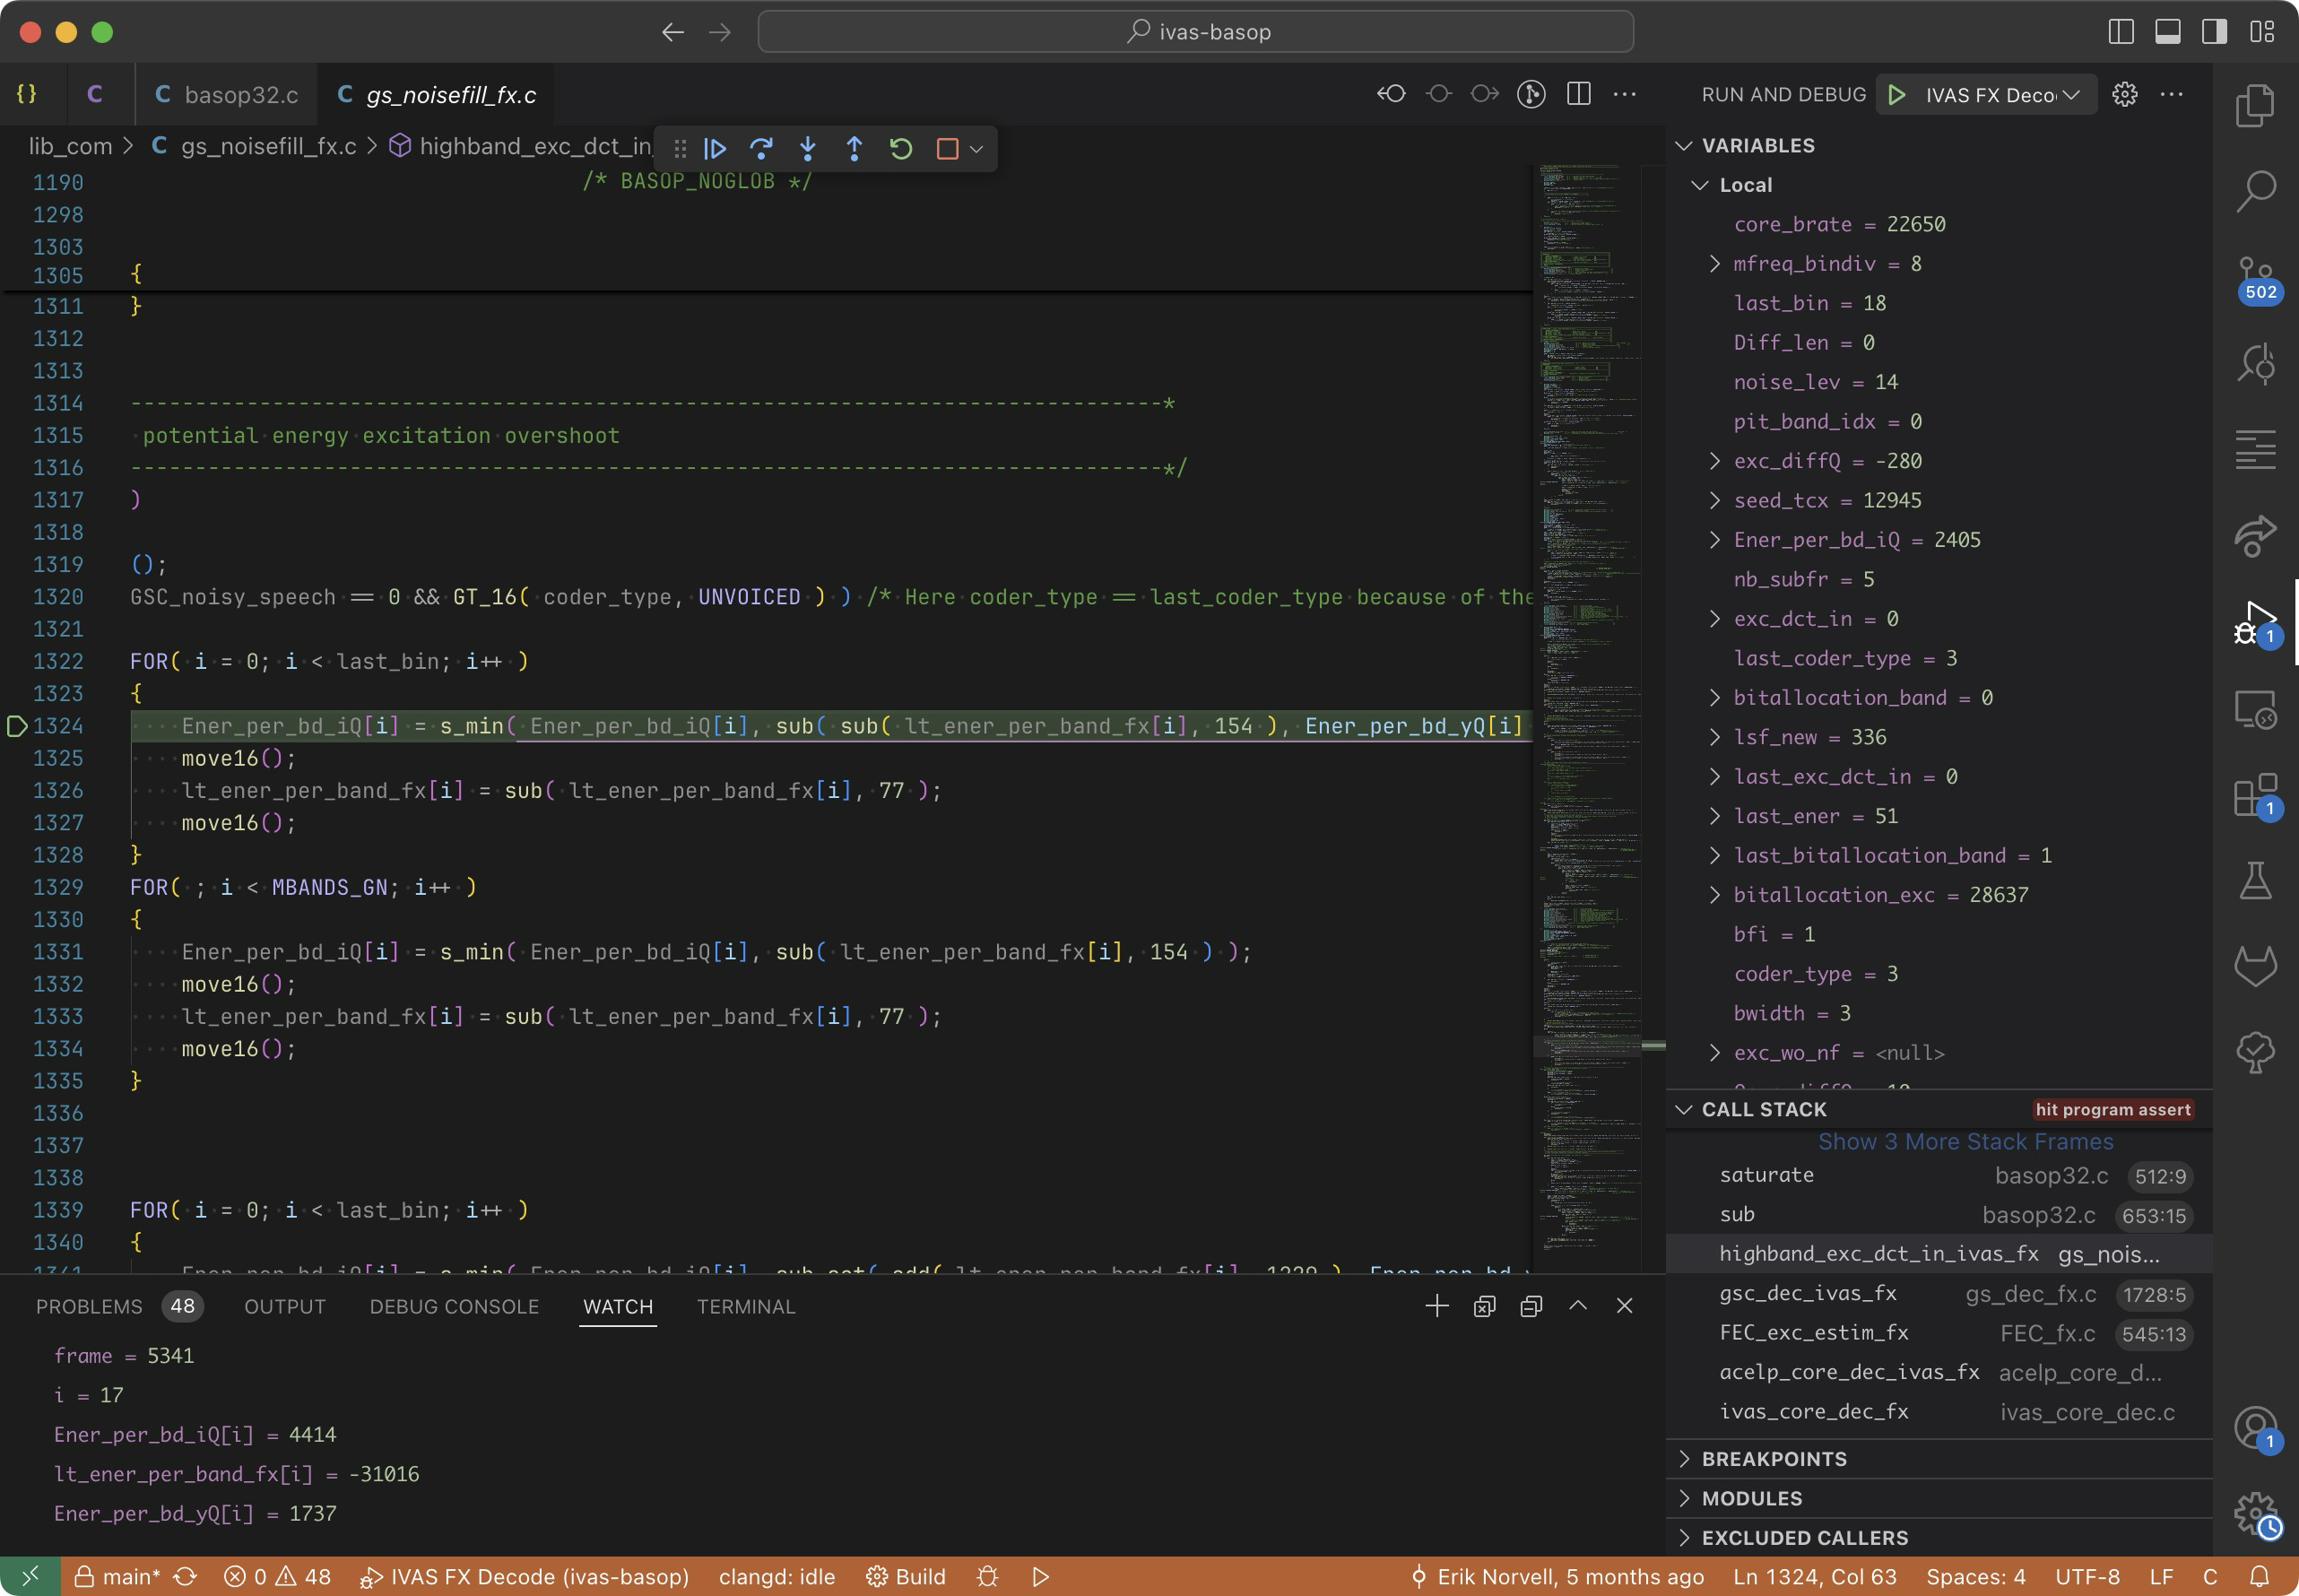The image size is (2299, 1596).
Task: Toggle the bottom panel layout button
Action: [2167, 32]
